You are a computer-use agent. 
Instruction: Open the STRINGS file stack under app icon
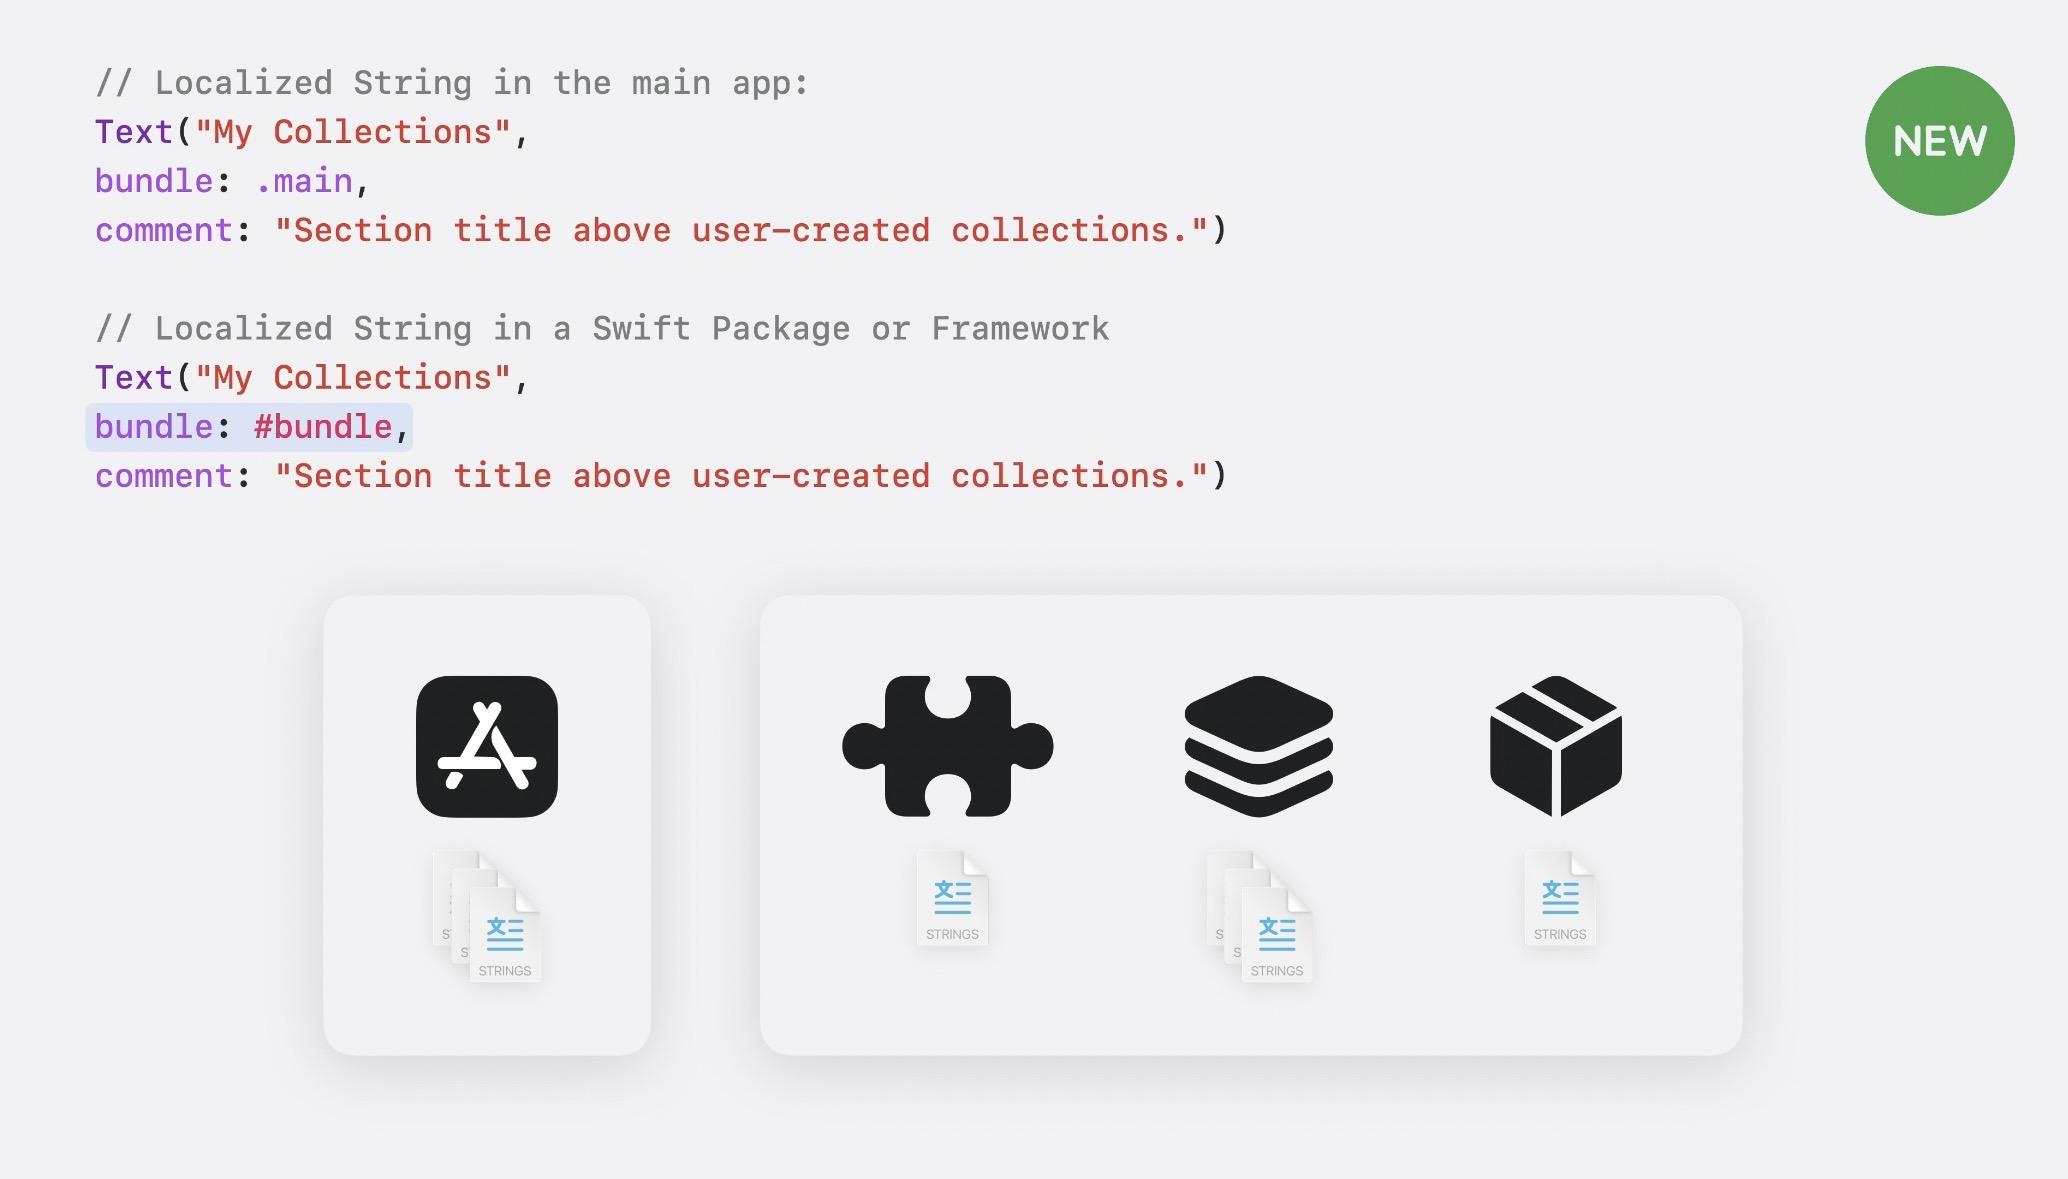coord(488,917)
